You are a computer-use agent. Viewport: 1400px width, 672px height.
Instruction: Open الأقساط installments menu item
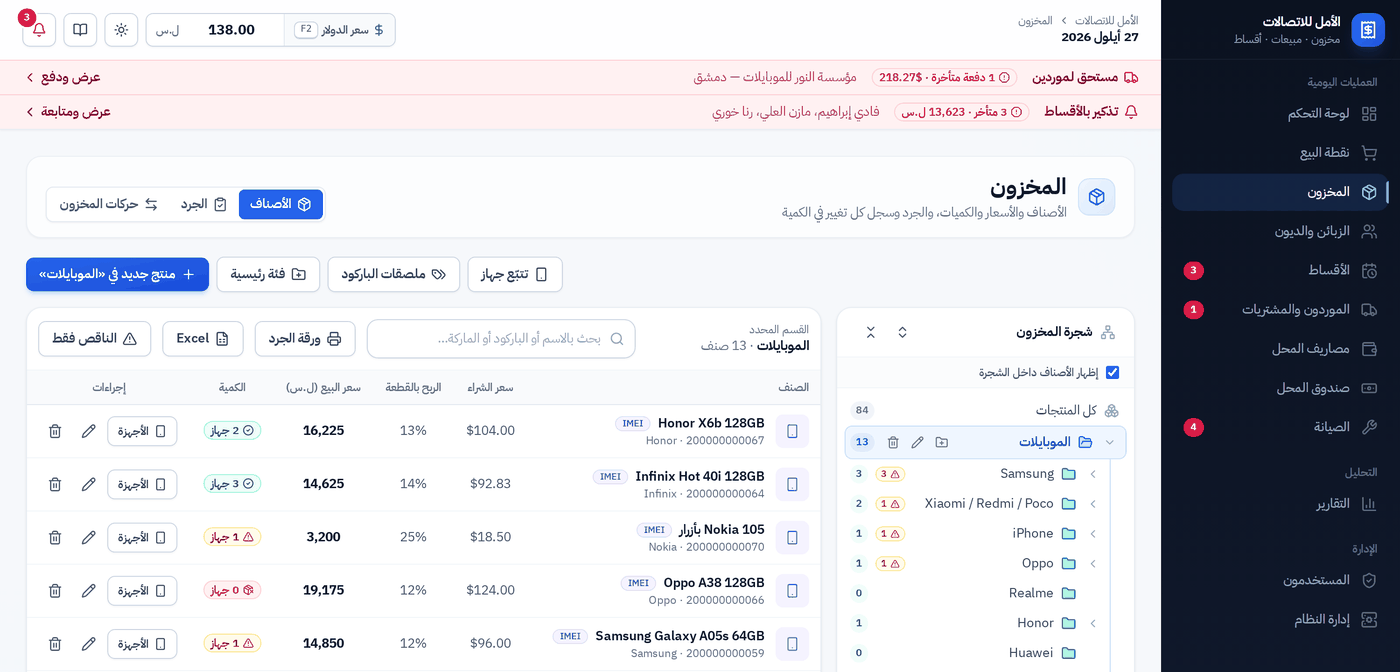coord(1280,270)
